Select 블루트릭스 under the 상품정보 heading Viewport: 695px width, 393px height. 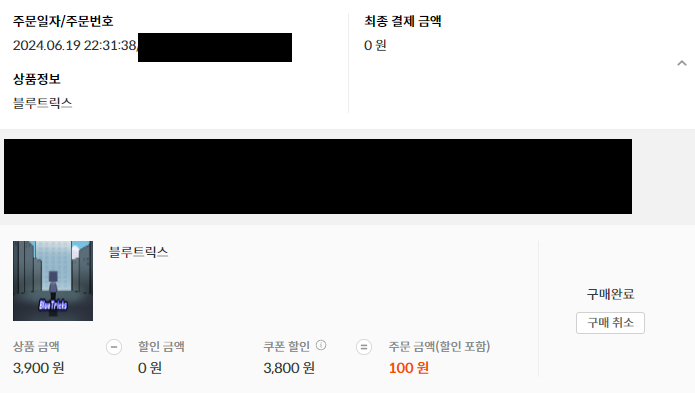click(x=43, y=103)
